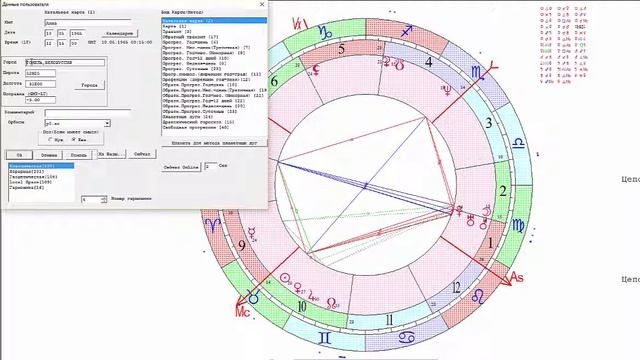Viewport: 640px width, 360px height.
Task: Select the Жен (female) radio button
Action: [x=73, y=140]
